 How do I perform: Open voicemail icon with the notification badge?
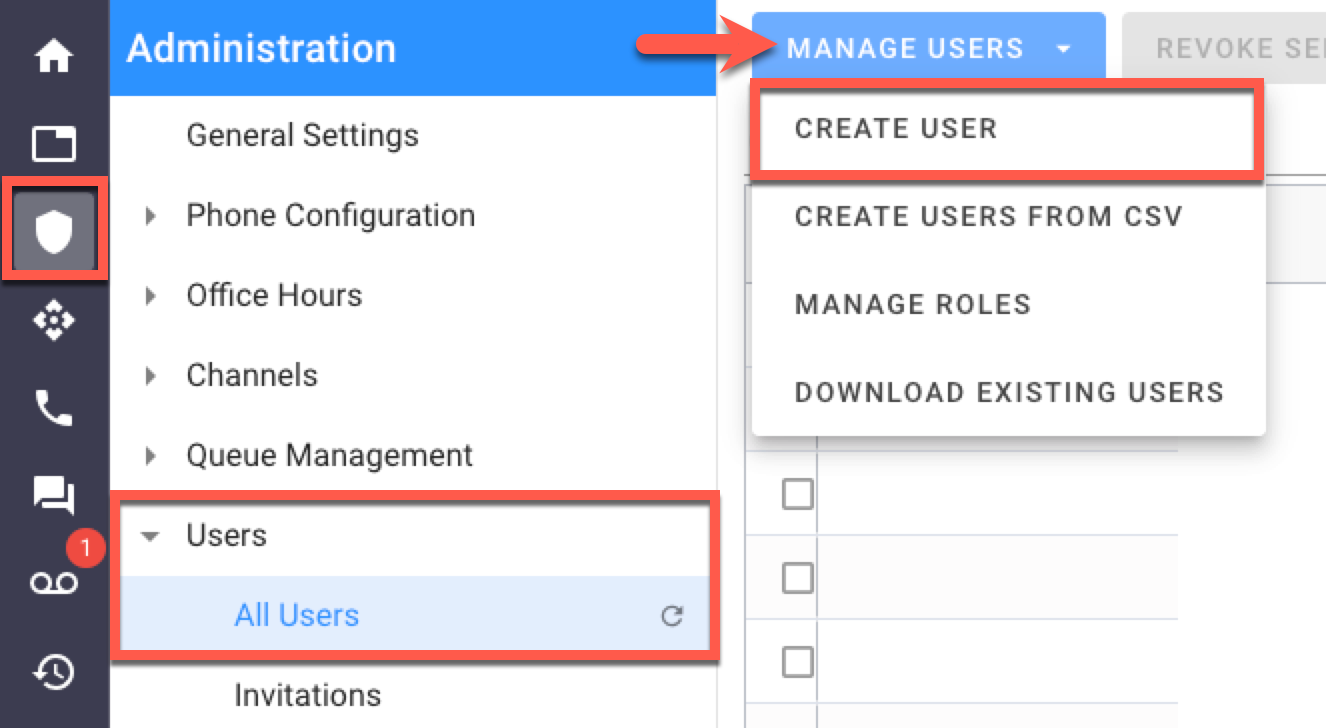coord(54,583)
